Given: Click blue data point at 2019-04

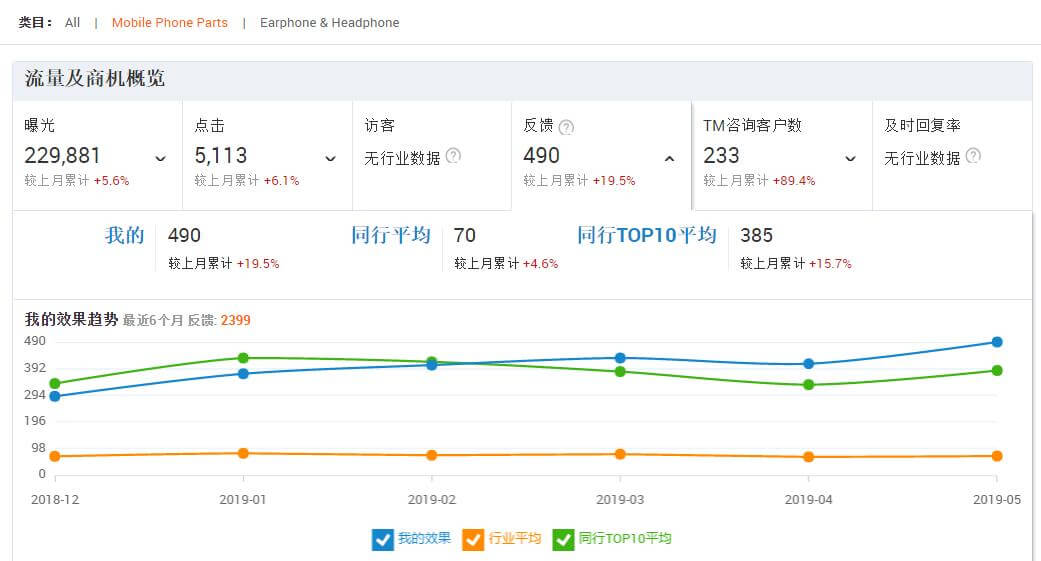Looking at the screenshot, I should (808, 364).
